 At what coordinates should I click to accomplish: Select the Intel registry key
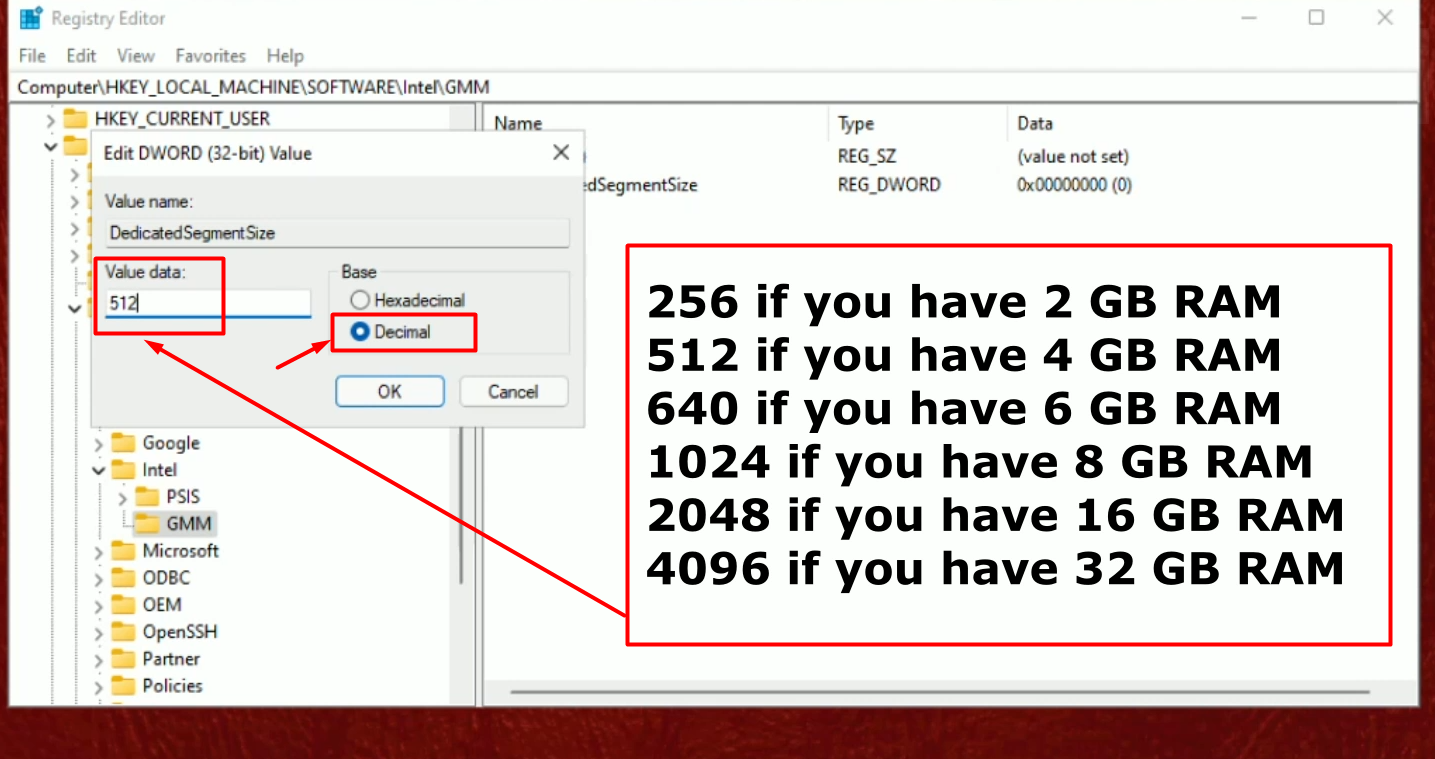160,470
